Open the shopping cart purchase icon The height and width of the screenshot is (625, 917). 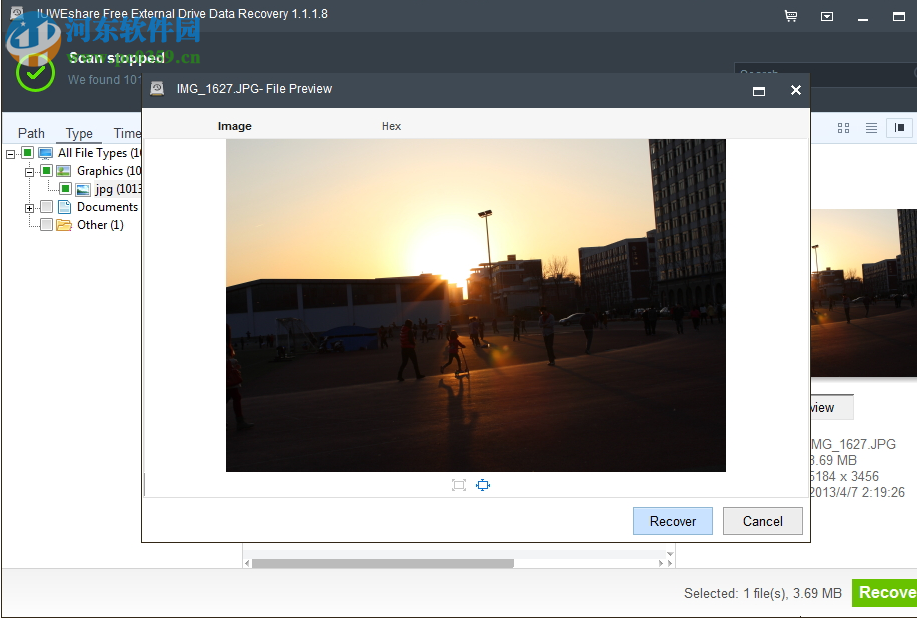[790, 16]
